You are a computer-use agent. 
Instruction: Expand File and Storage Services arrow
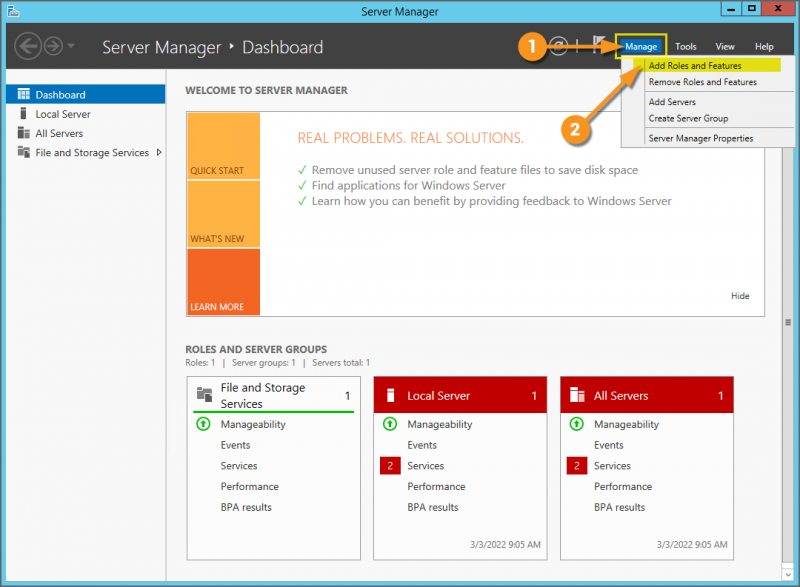click(159, 152)
